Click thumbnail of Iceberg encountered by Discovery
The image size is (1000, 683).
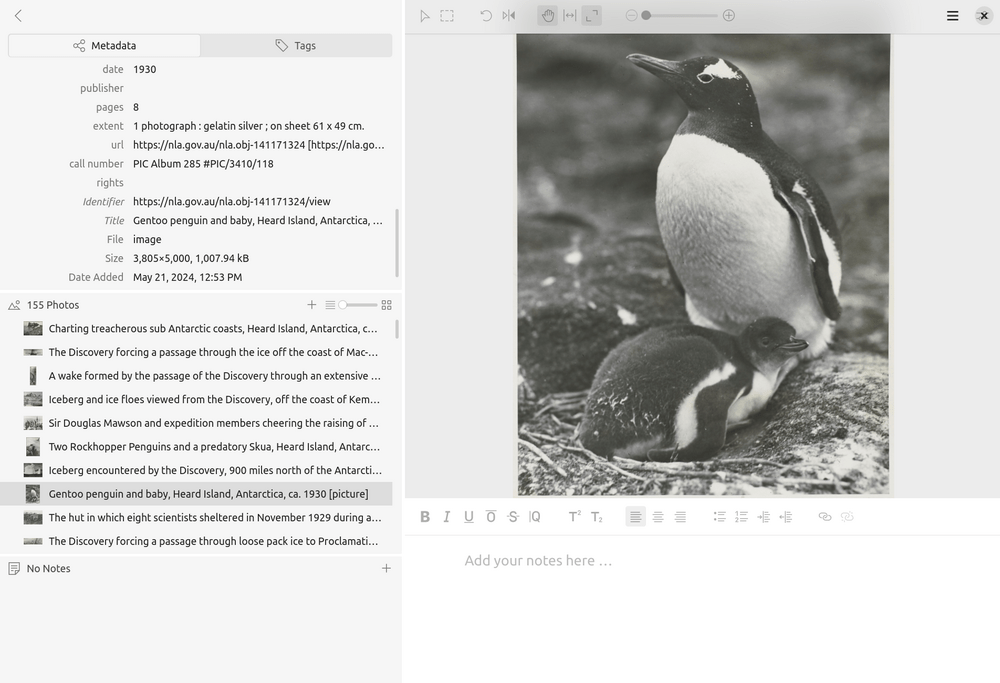pyautogui.click(x=33, y=470)
